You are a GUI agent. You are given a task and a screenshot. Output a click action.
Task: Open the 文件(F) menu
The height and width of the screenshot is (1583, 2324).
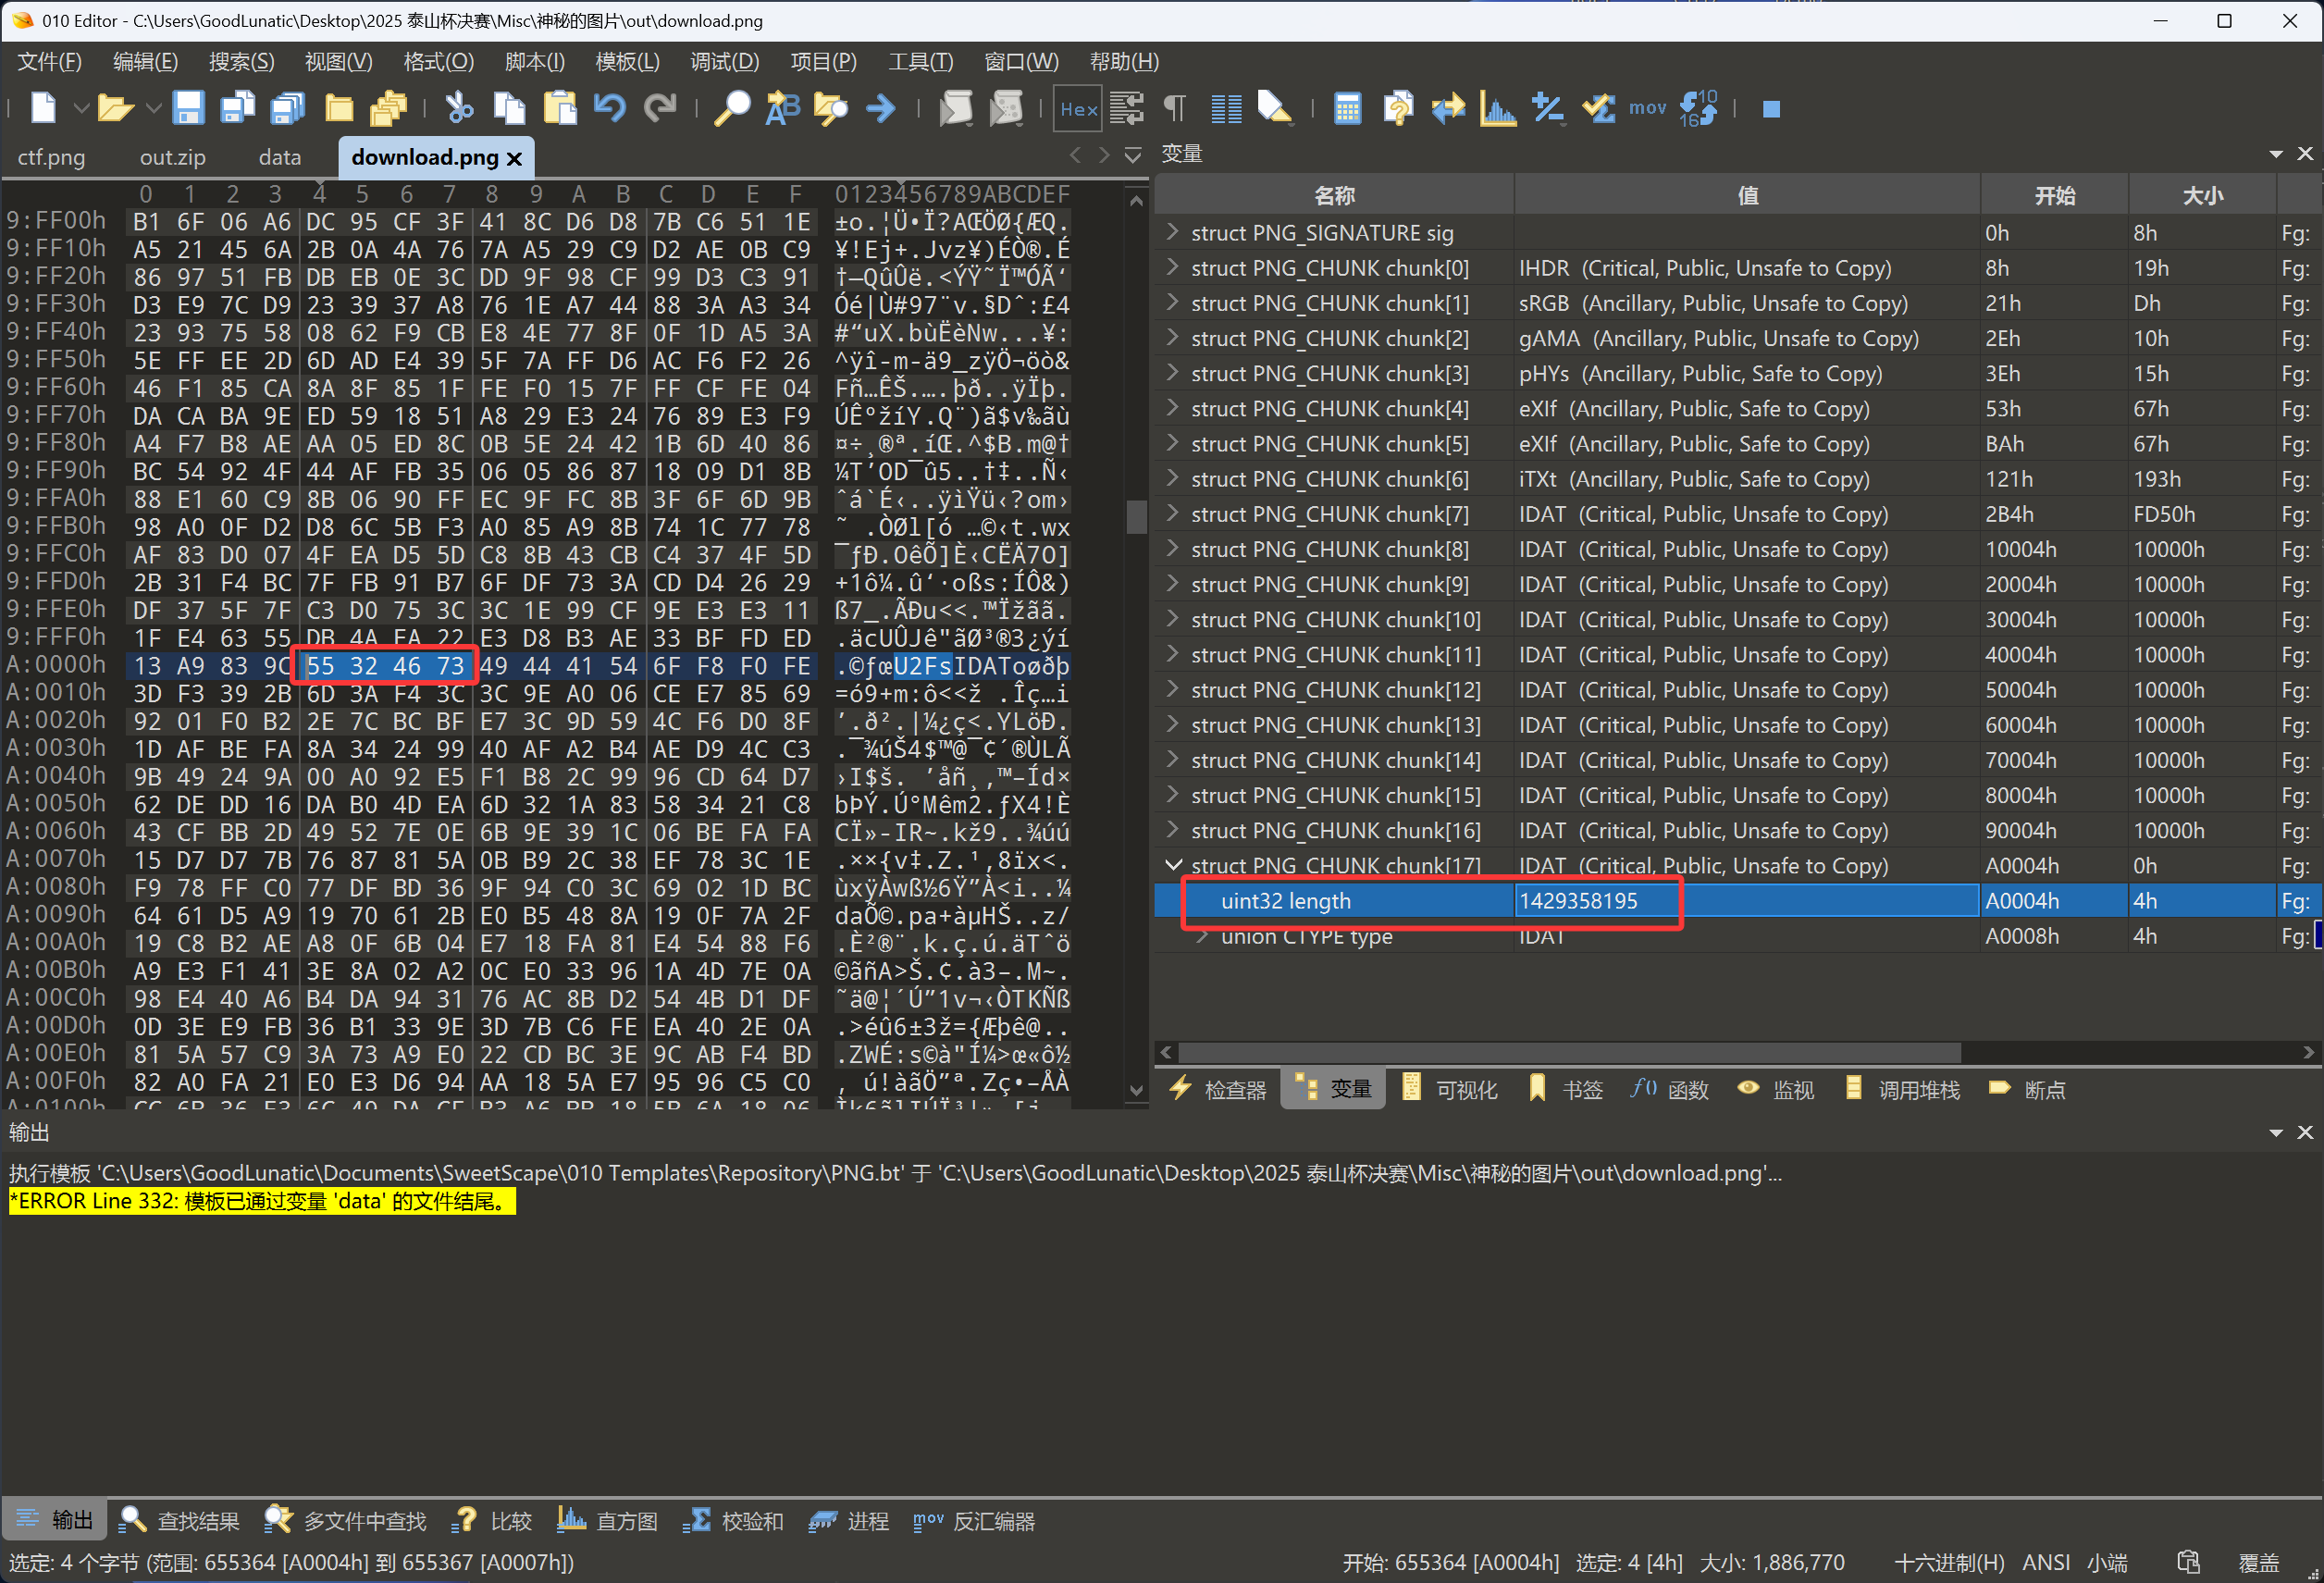[x=49, y=61]
